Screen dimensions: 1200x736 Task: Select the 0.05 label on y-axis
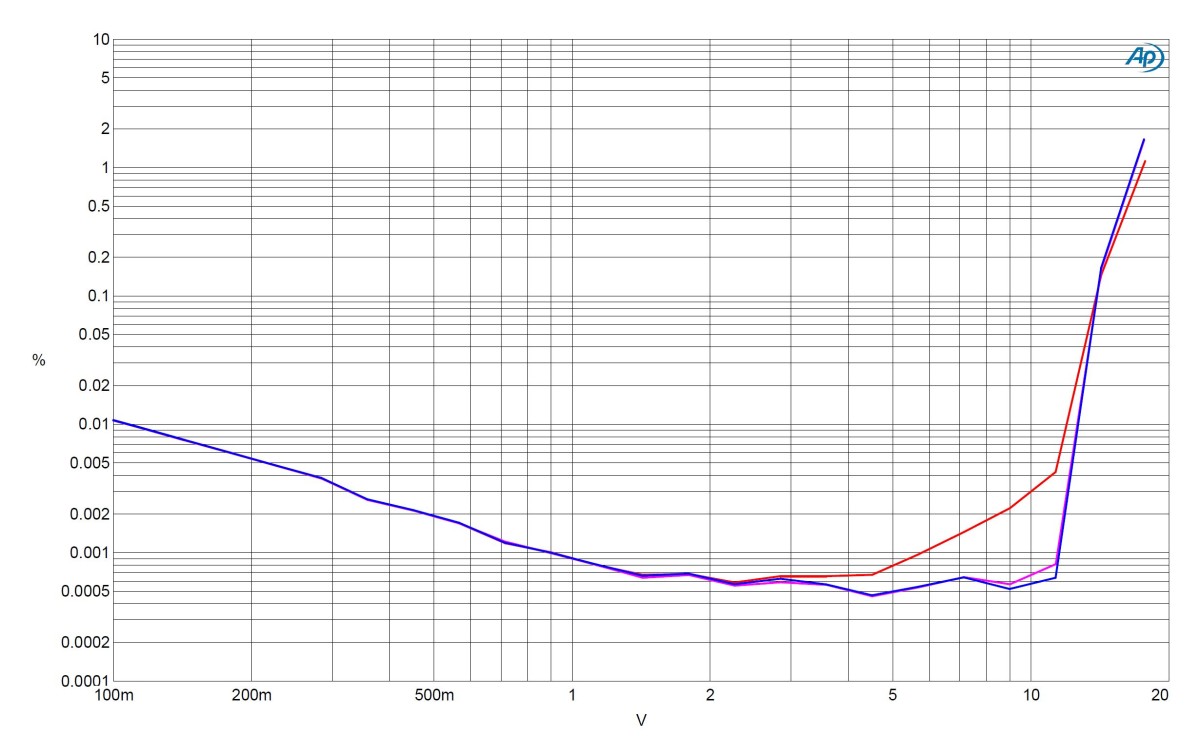[92, 334]
